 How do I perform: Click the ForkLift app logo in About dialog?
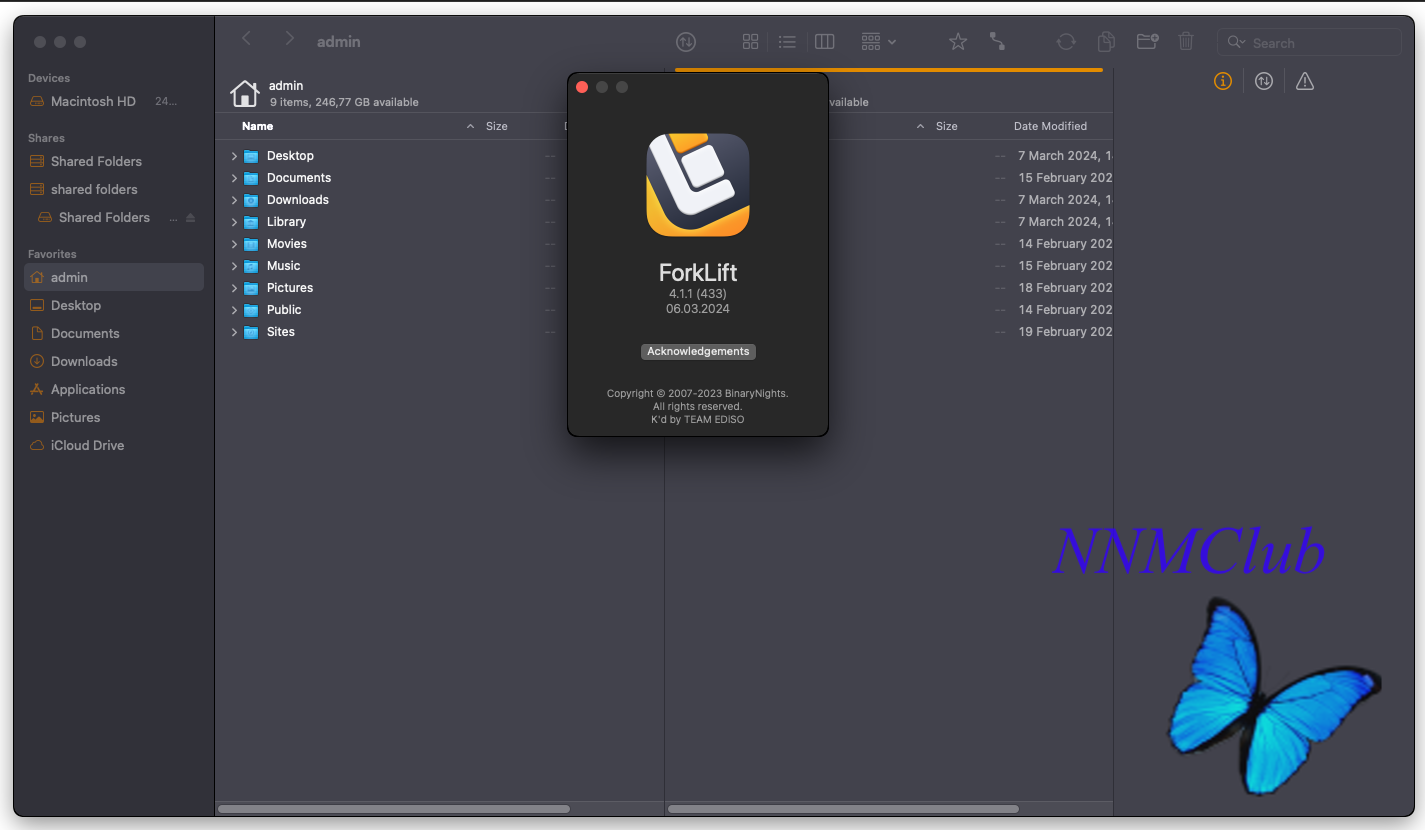[698, 185]
